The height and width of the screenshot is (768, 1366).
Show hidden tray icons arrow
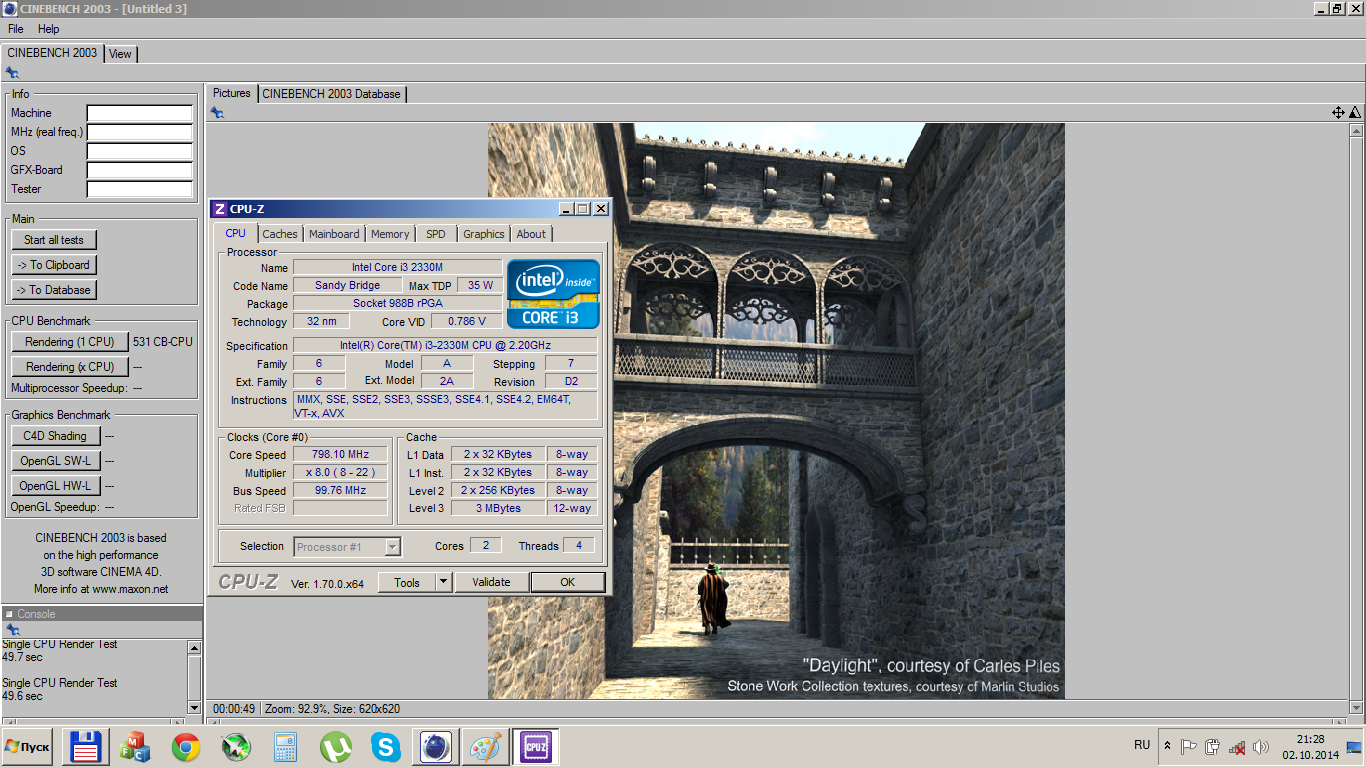click(1167, 746)
